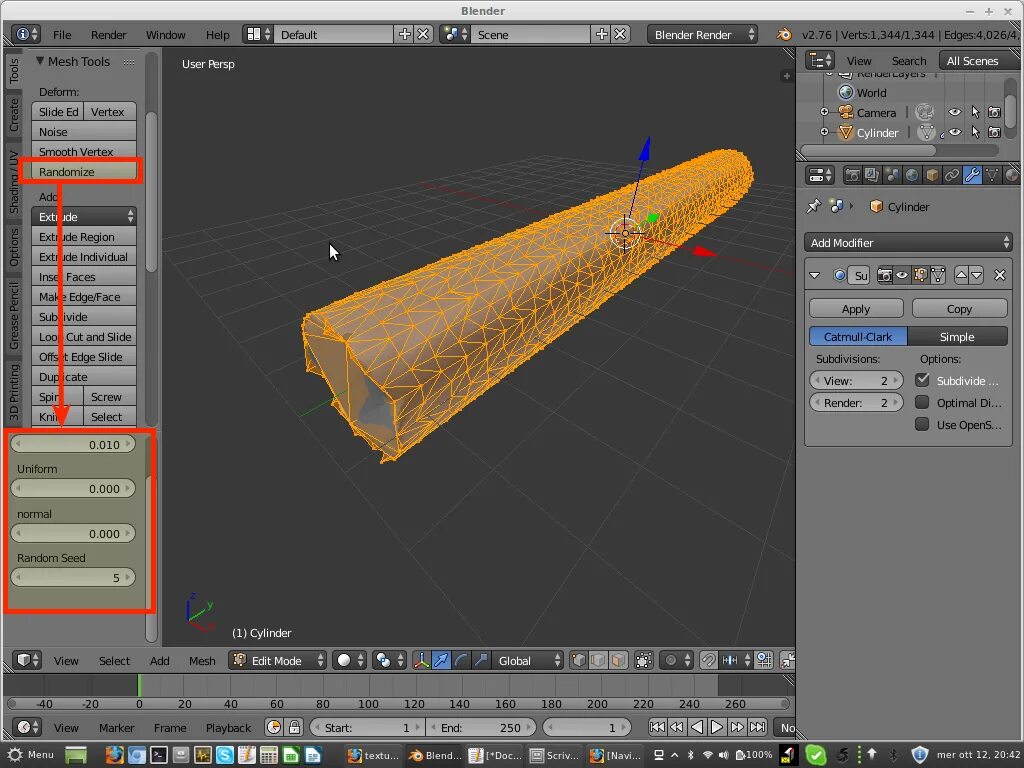The image size is (1024, 768).
Task: Expand the Cylinder tree item
Action: click(824, 132)
